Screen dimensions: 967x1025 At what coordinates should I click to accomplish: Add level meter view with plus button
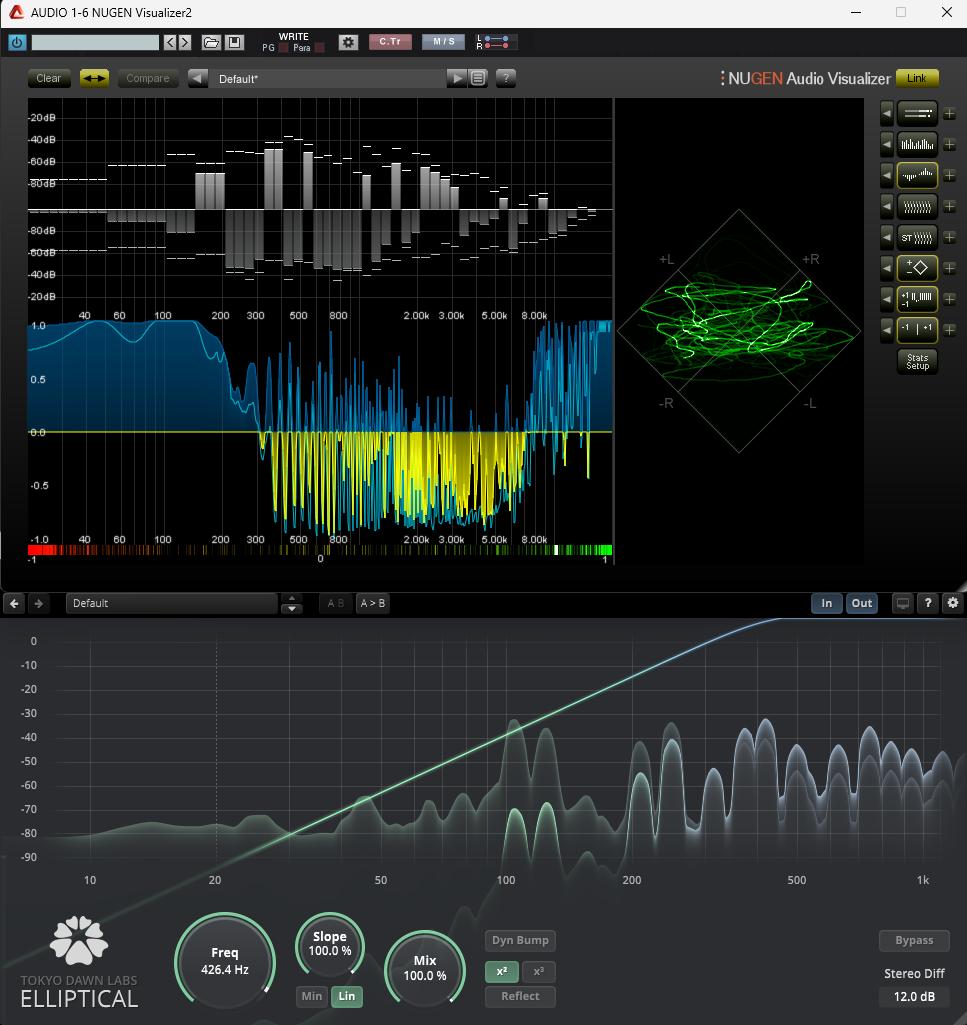(x=949, y=114)
